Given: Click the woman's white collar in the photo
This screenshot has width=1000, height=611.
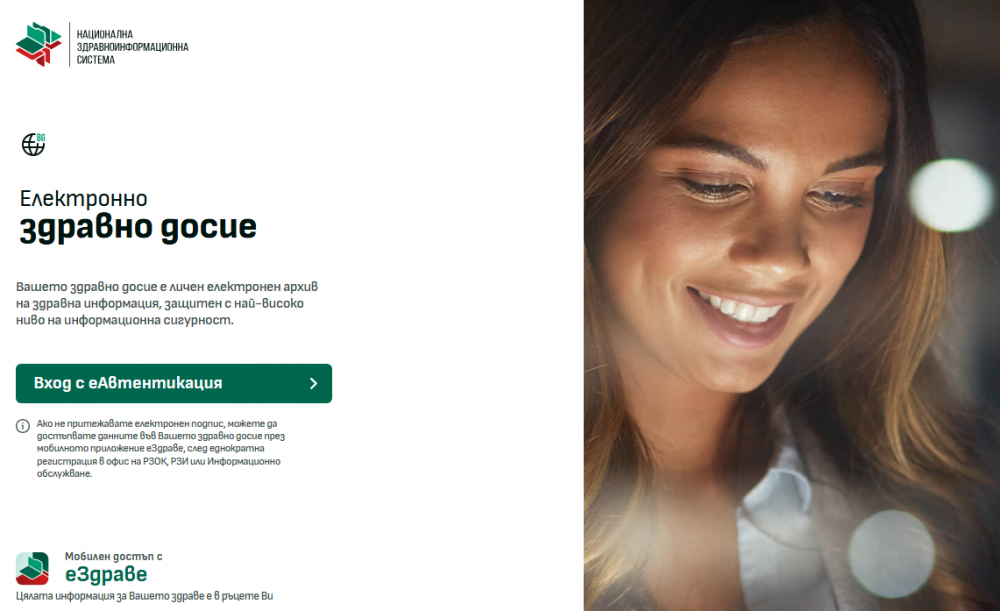Looking at the screenshot, I should [775, 510].
